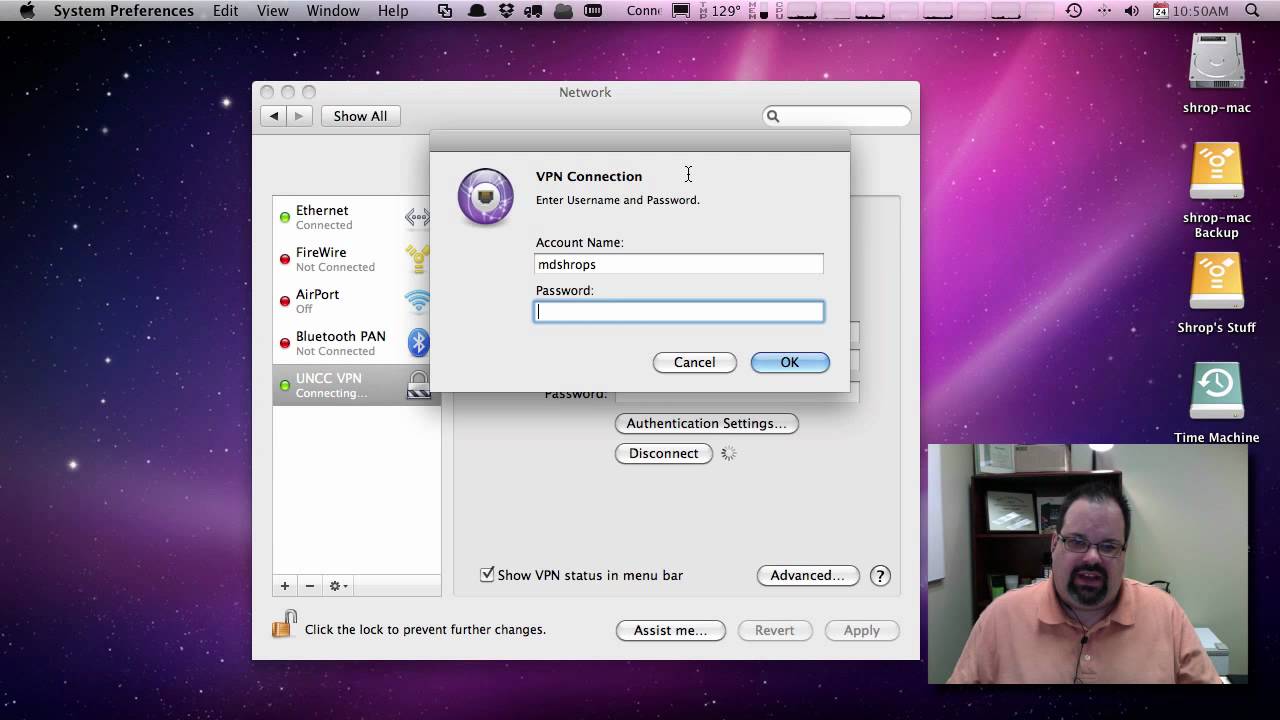Click Show All preferences button
1280x720 pixels.
point(360,116)
